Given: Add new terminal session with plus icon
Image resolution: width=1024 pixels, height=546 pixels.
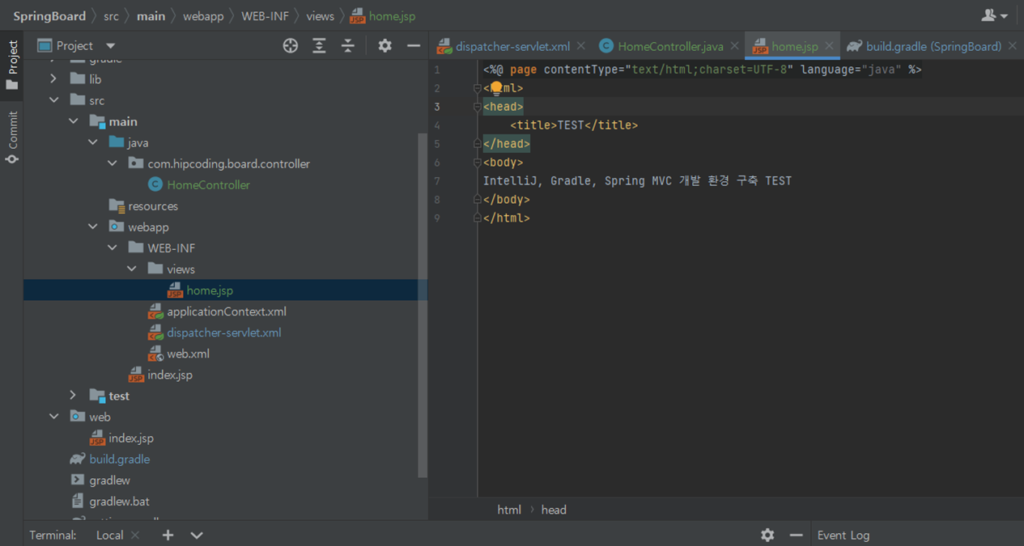Looking at the screenshot, I should point(168,535).
